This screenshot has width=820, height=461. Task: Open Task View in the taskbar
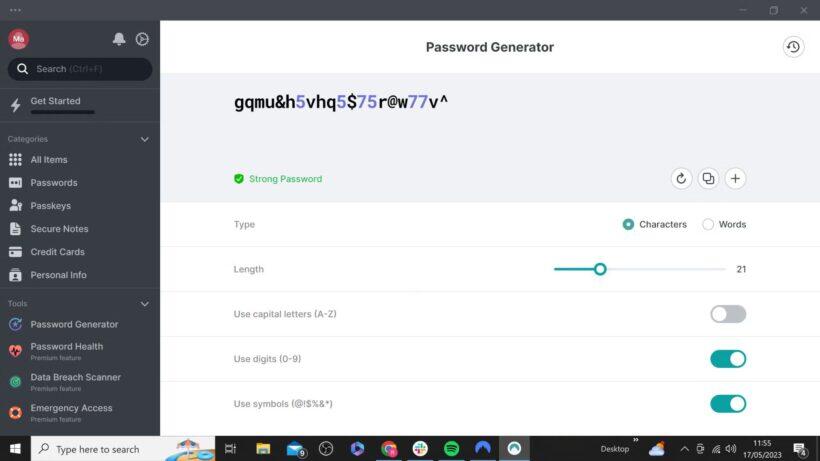pyautogui.click(x=230, y=448)
